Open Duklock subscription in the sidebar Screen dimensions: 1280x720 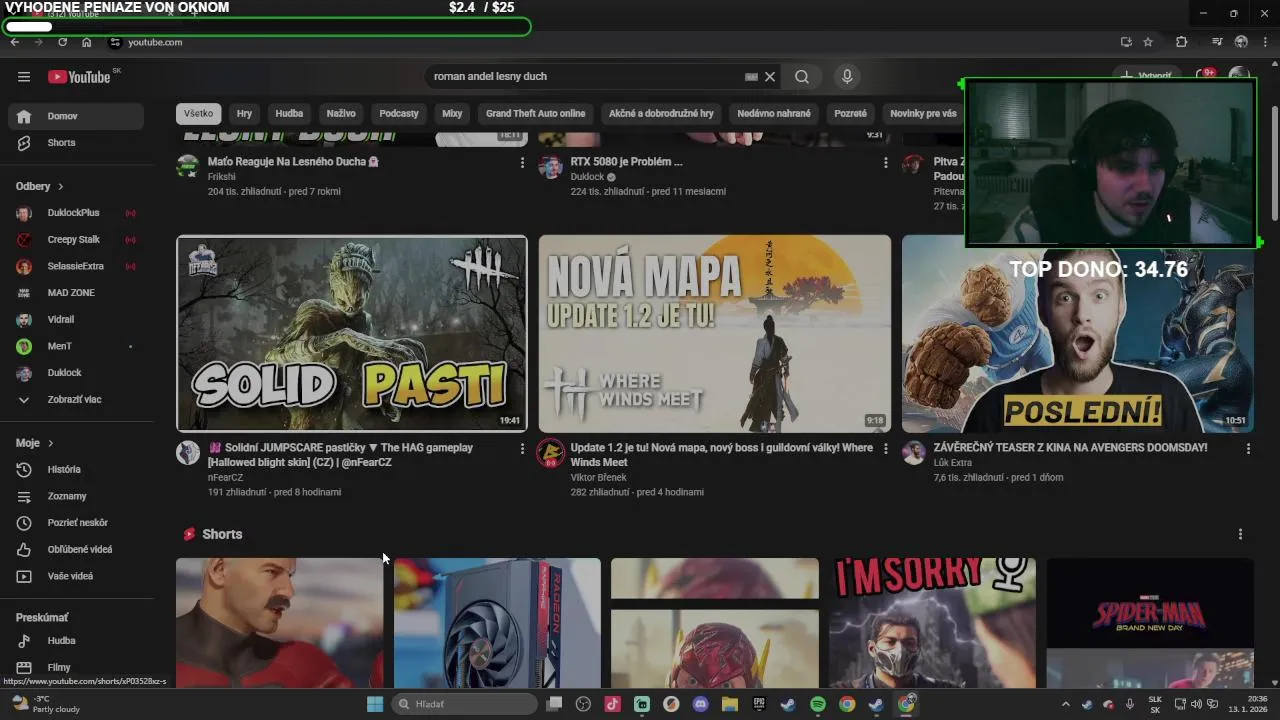point(76,373)
